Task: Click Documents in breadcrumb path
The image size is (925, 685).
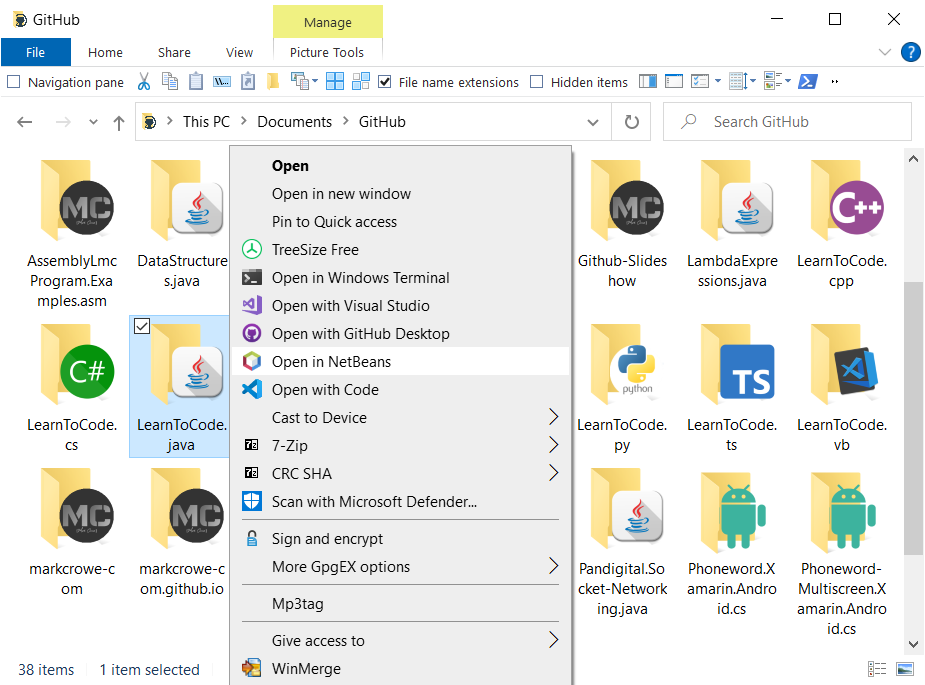Action: pyautogui.click(x=294, y=122)
